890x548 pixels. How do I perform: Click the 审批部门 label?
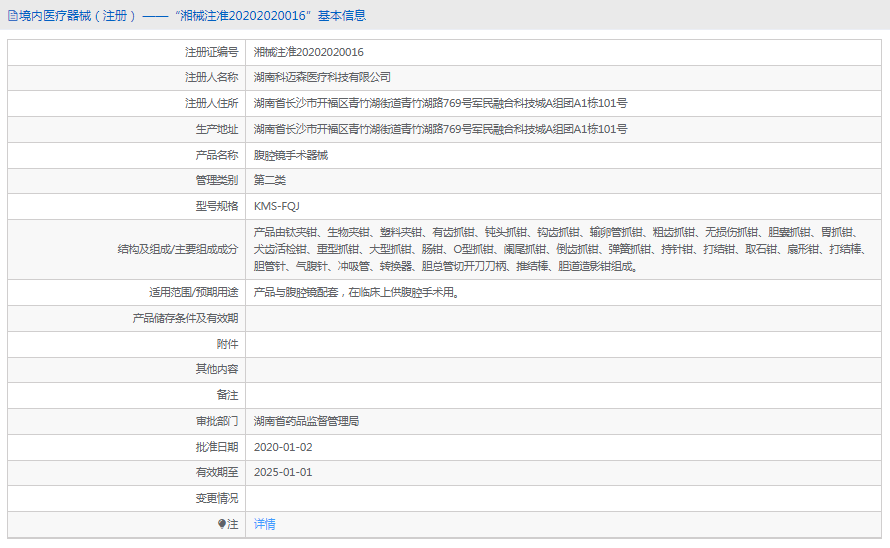(x=217, y=421)
